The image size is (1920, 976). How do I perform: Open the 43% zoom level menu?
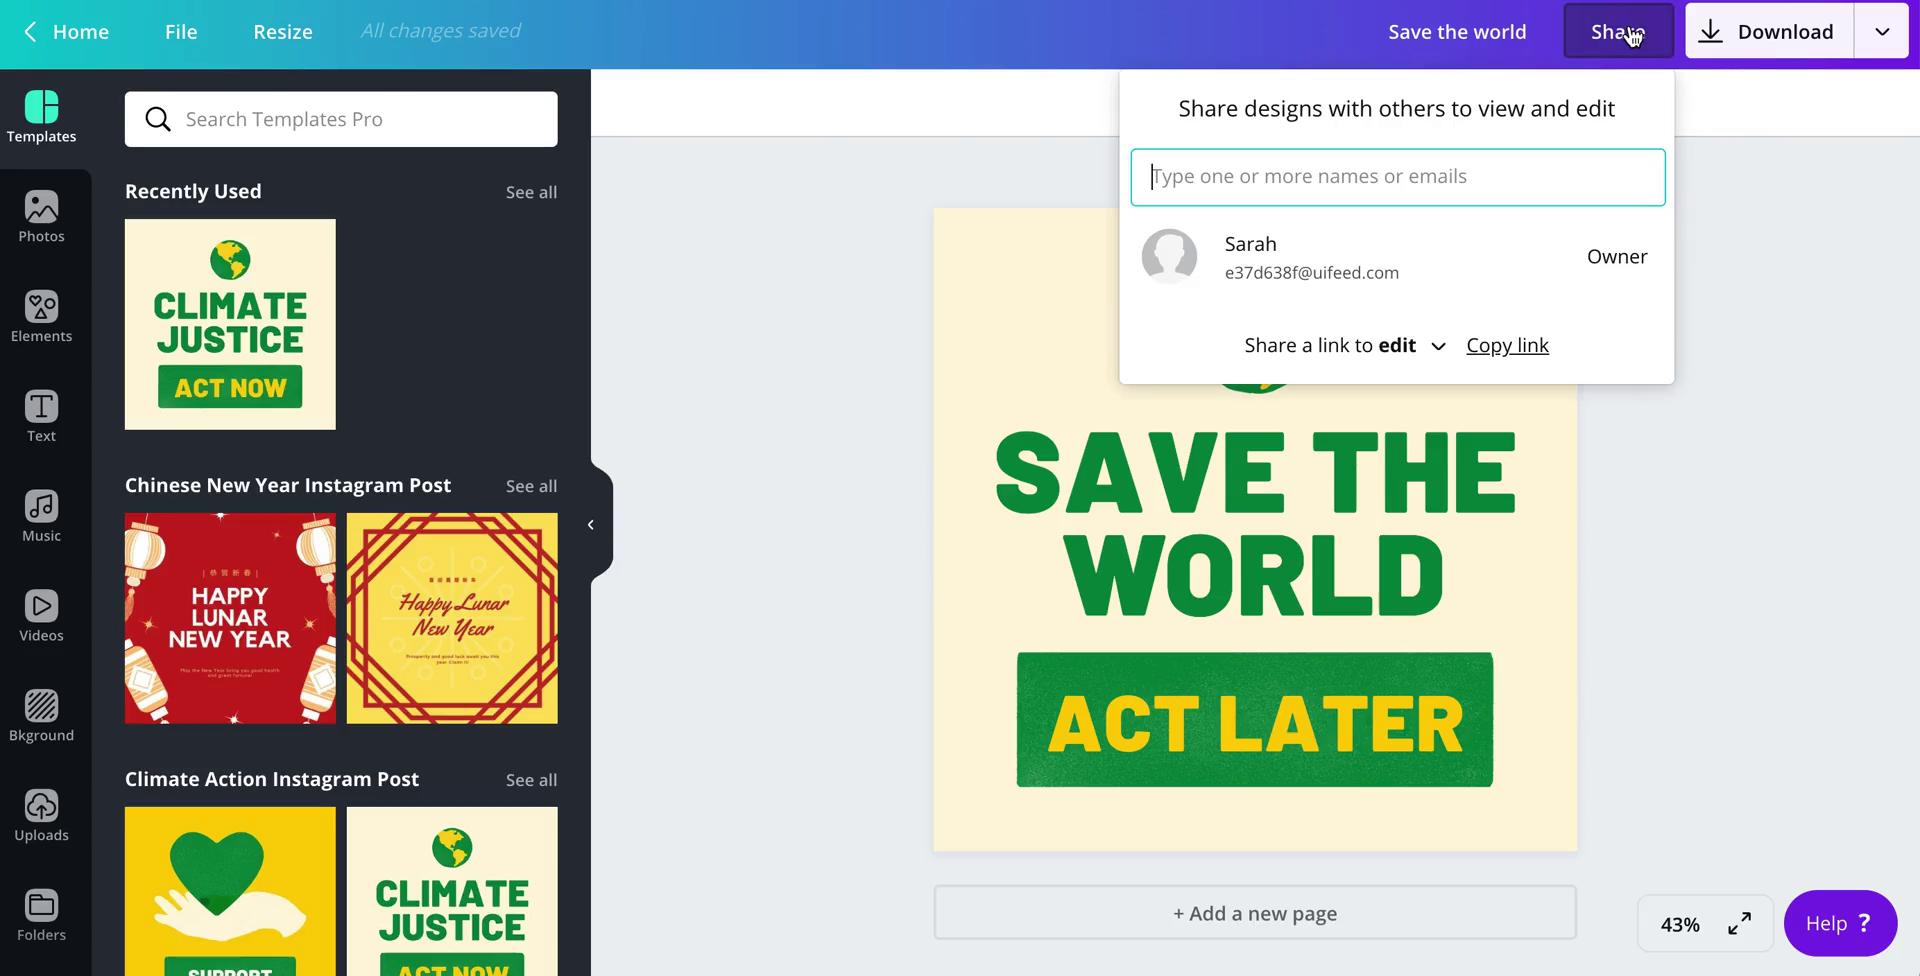click(1680, 924)
